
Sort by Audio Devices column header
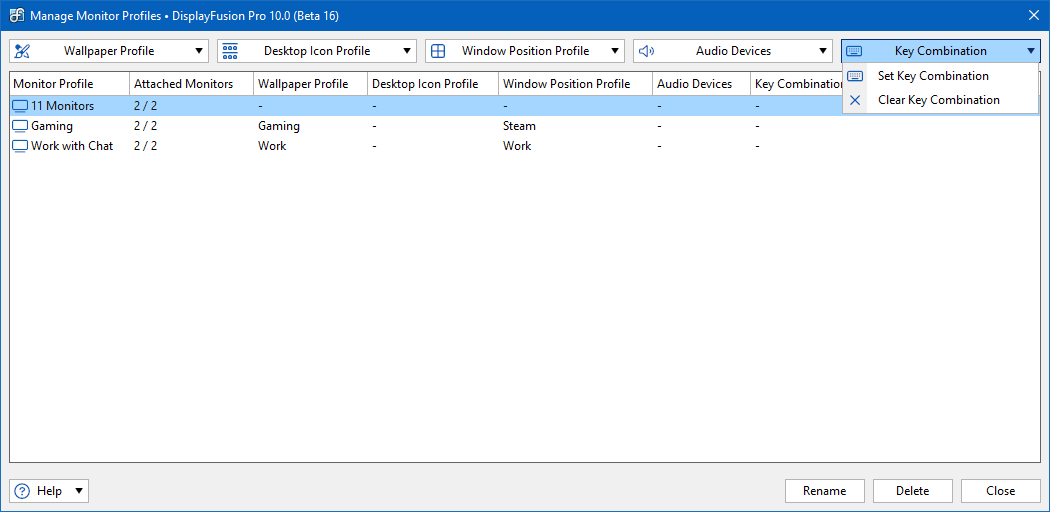coord(702,84)
